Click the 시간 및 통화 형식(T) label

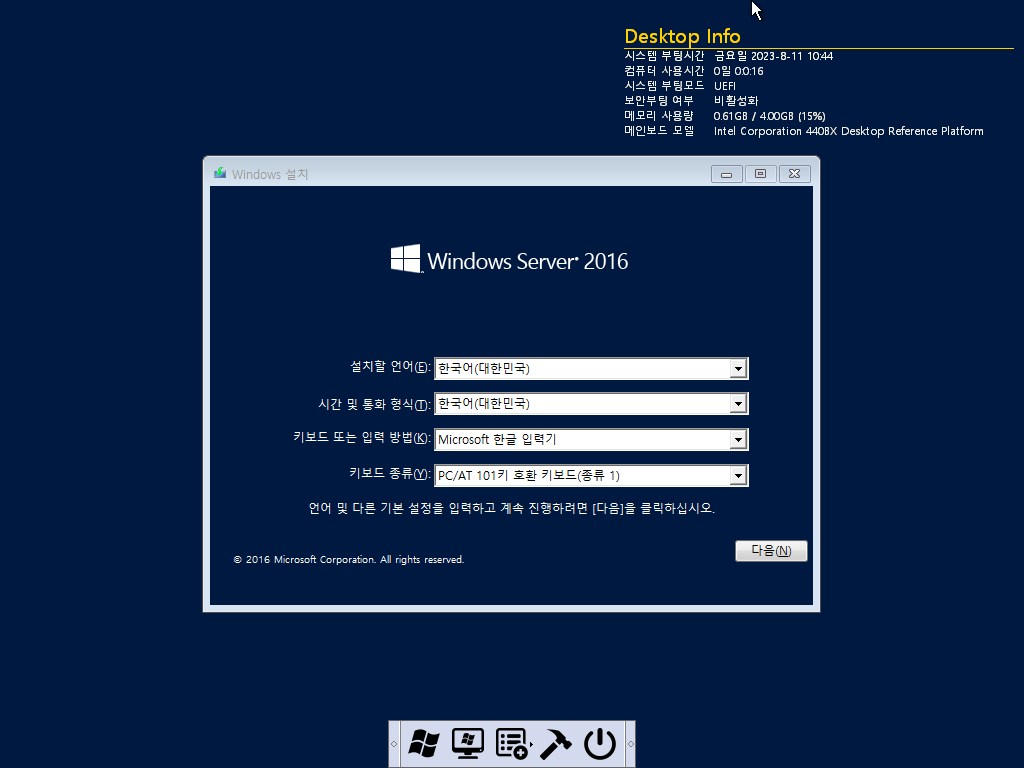coord(374,405)
